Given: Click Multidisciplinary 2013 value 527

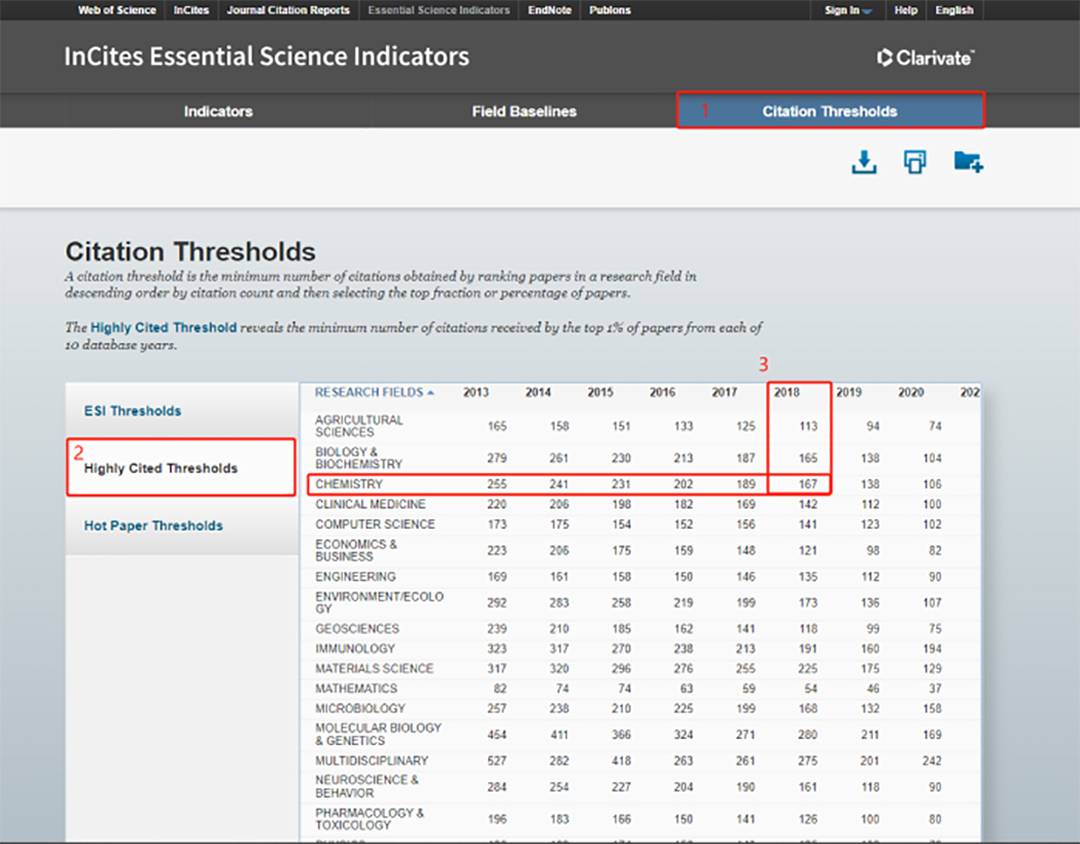Looking at the screenshot, I should coord(497,761).
